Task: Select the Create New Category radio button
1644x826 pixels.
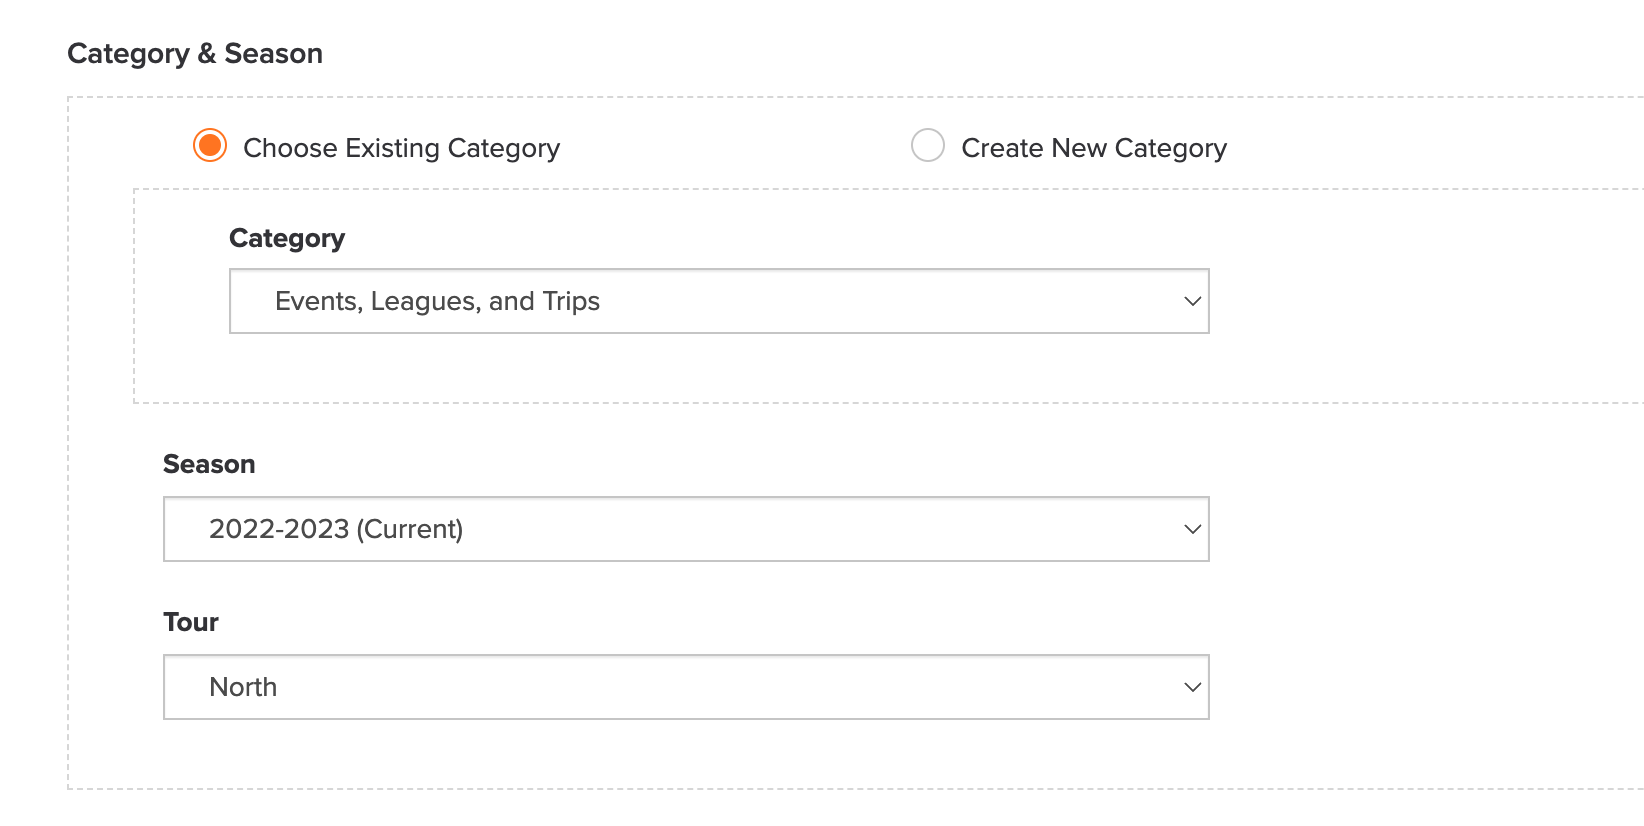Action: tap(928, 146)
